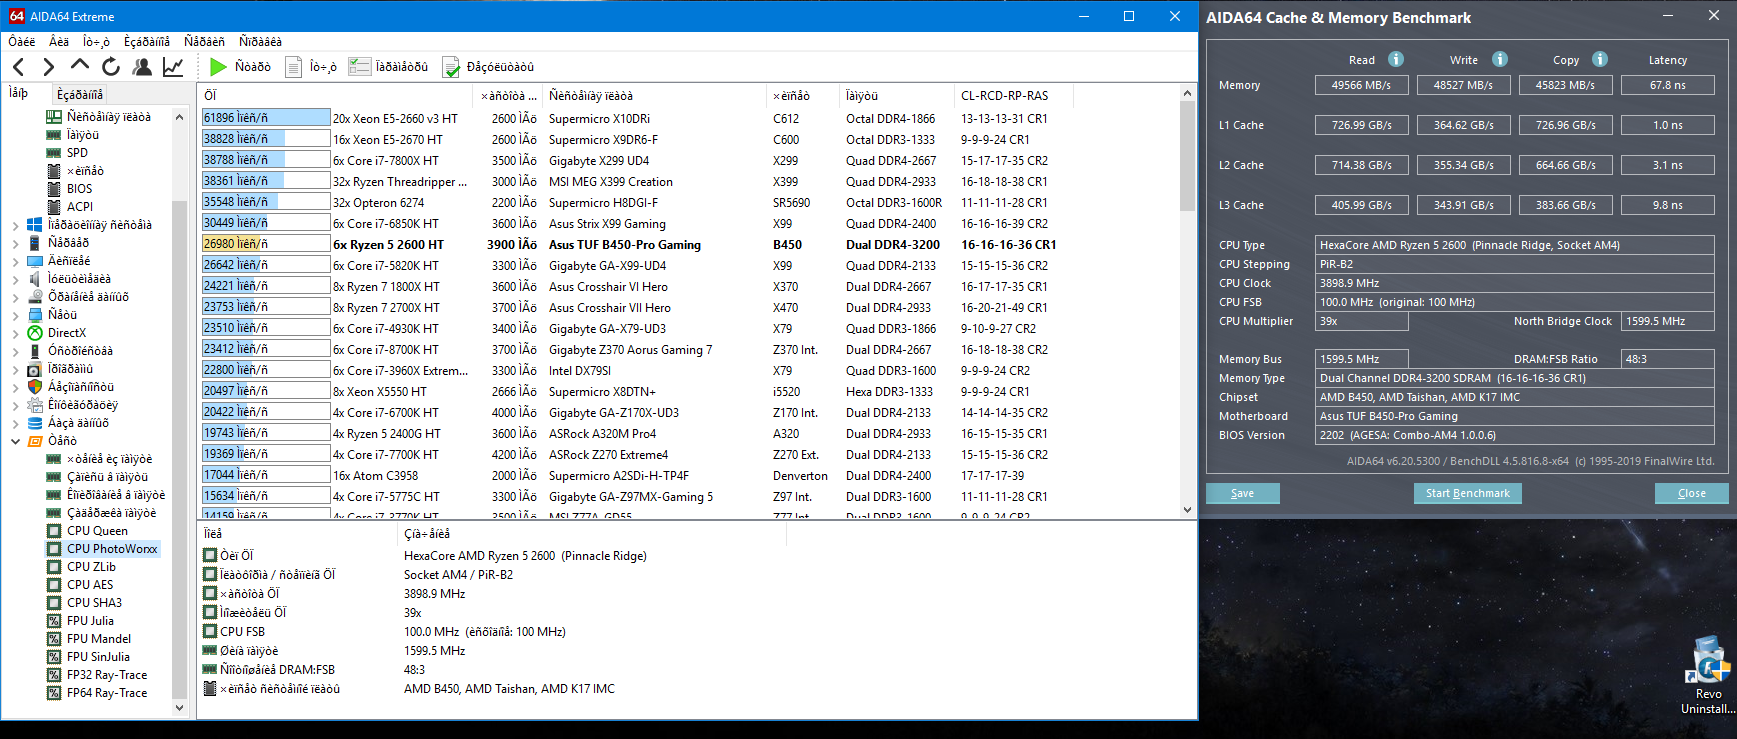Click the person silhouette toolbar icon

pyautogui.click(x=142, y=67)
